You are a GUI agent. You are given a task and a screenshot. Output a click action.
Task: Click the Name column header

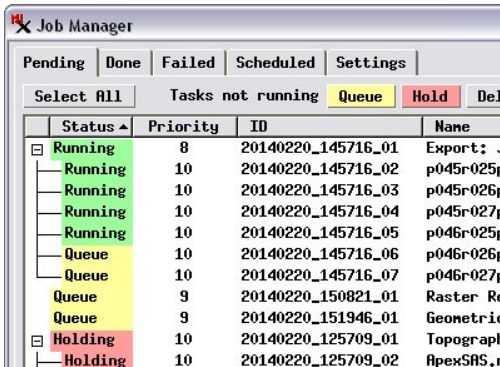click(461, 127)
